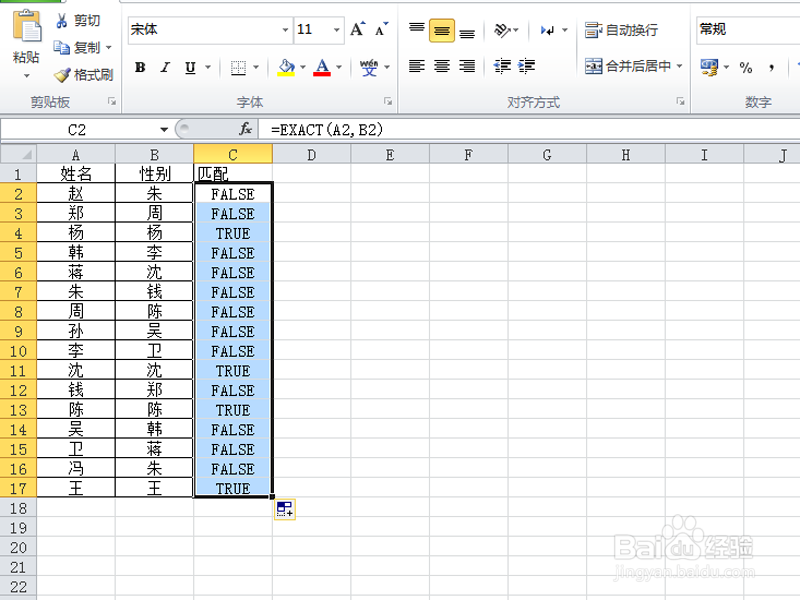Viewport: 800px width, 600px height.
Task: Click accounting number format icon
Action: pos(709,67)
